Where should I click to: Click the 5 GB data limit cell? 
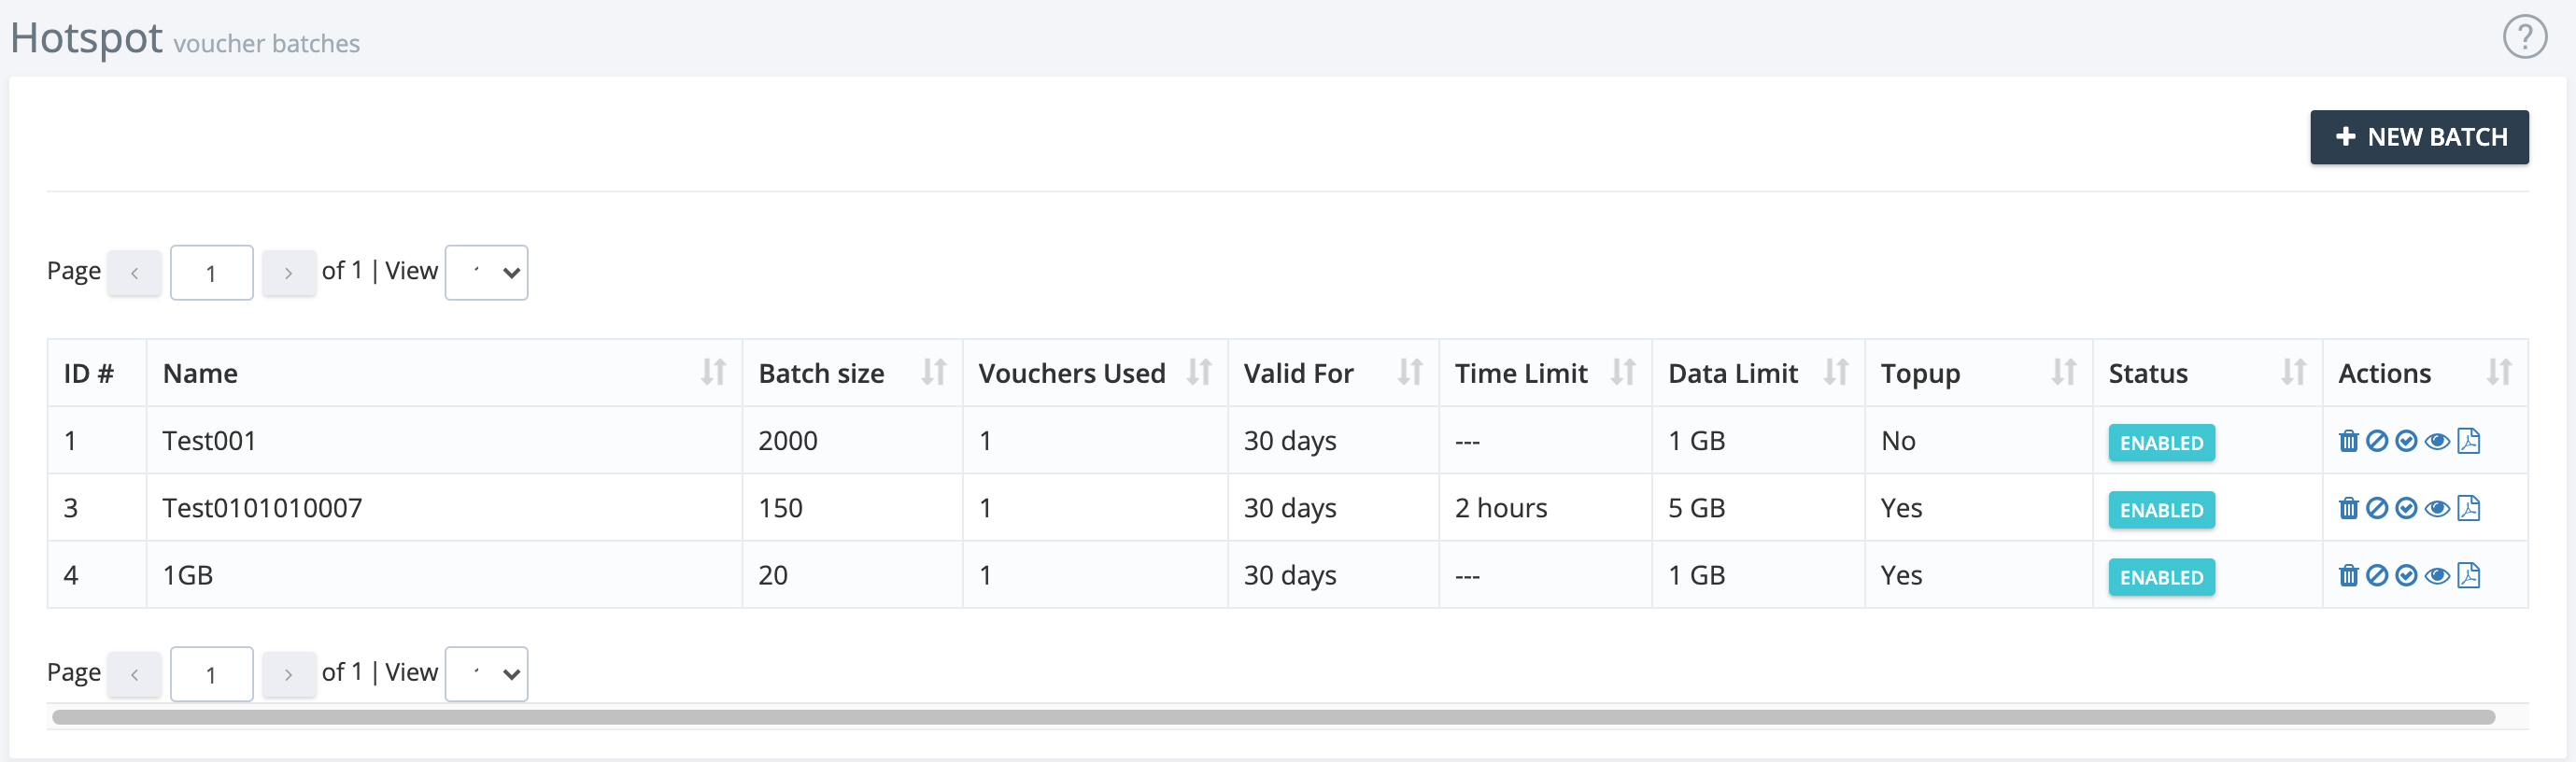click(1758, 508)
